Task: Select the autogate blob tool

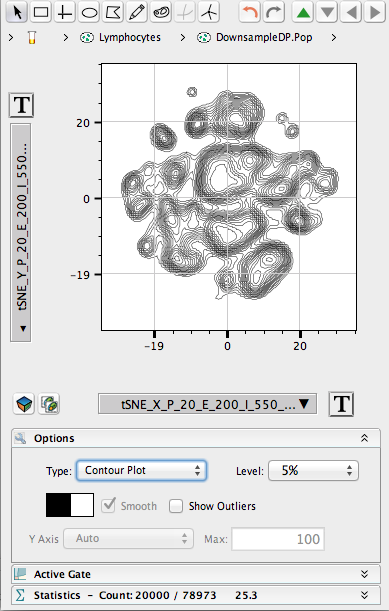Action: [161, 12]
